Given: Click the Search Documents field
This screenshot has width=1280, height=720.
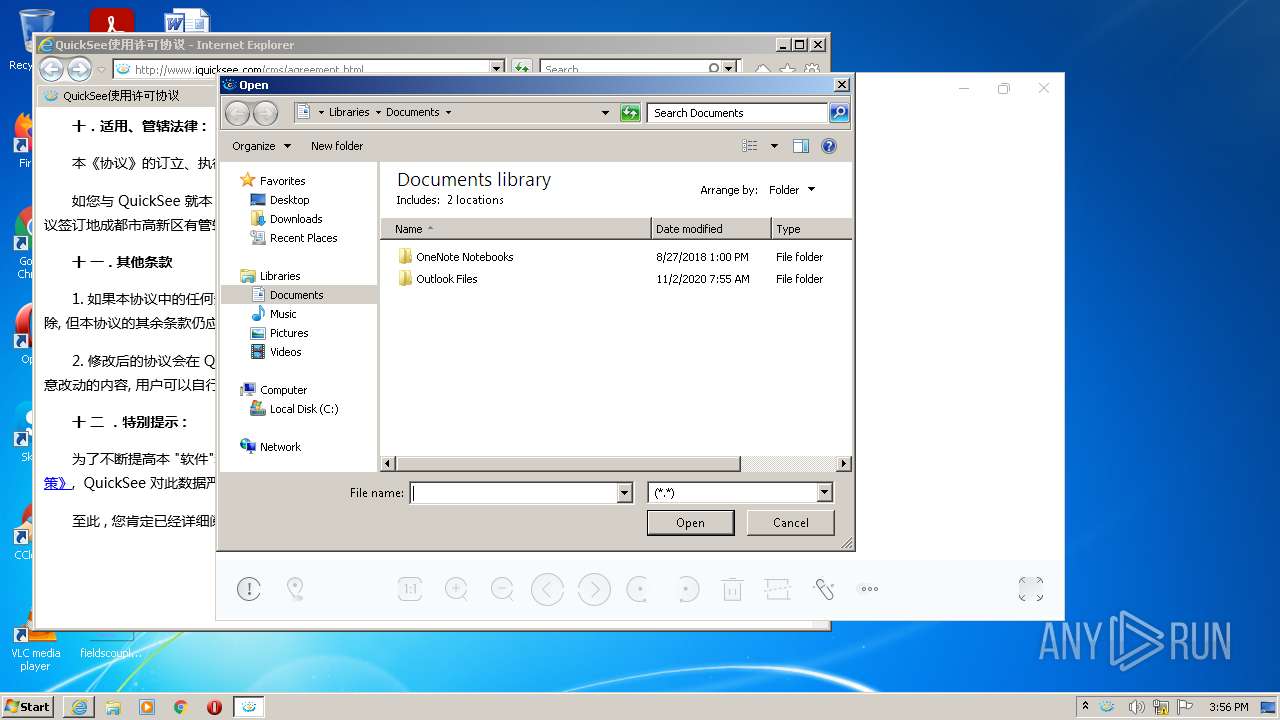Looking at the screenshot, I should click(x=738, y=113).
